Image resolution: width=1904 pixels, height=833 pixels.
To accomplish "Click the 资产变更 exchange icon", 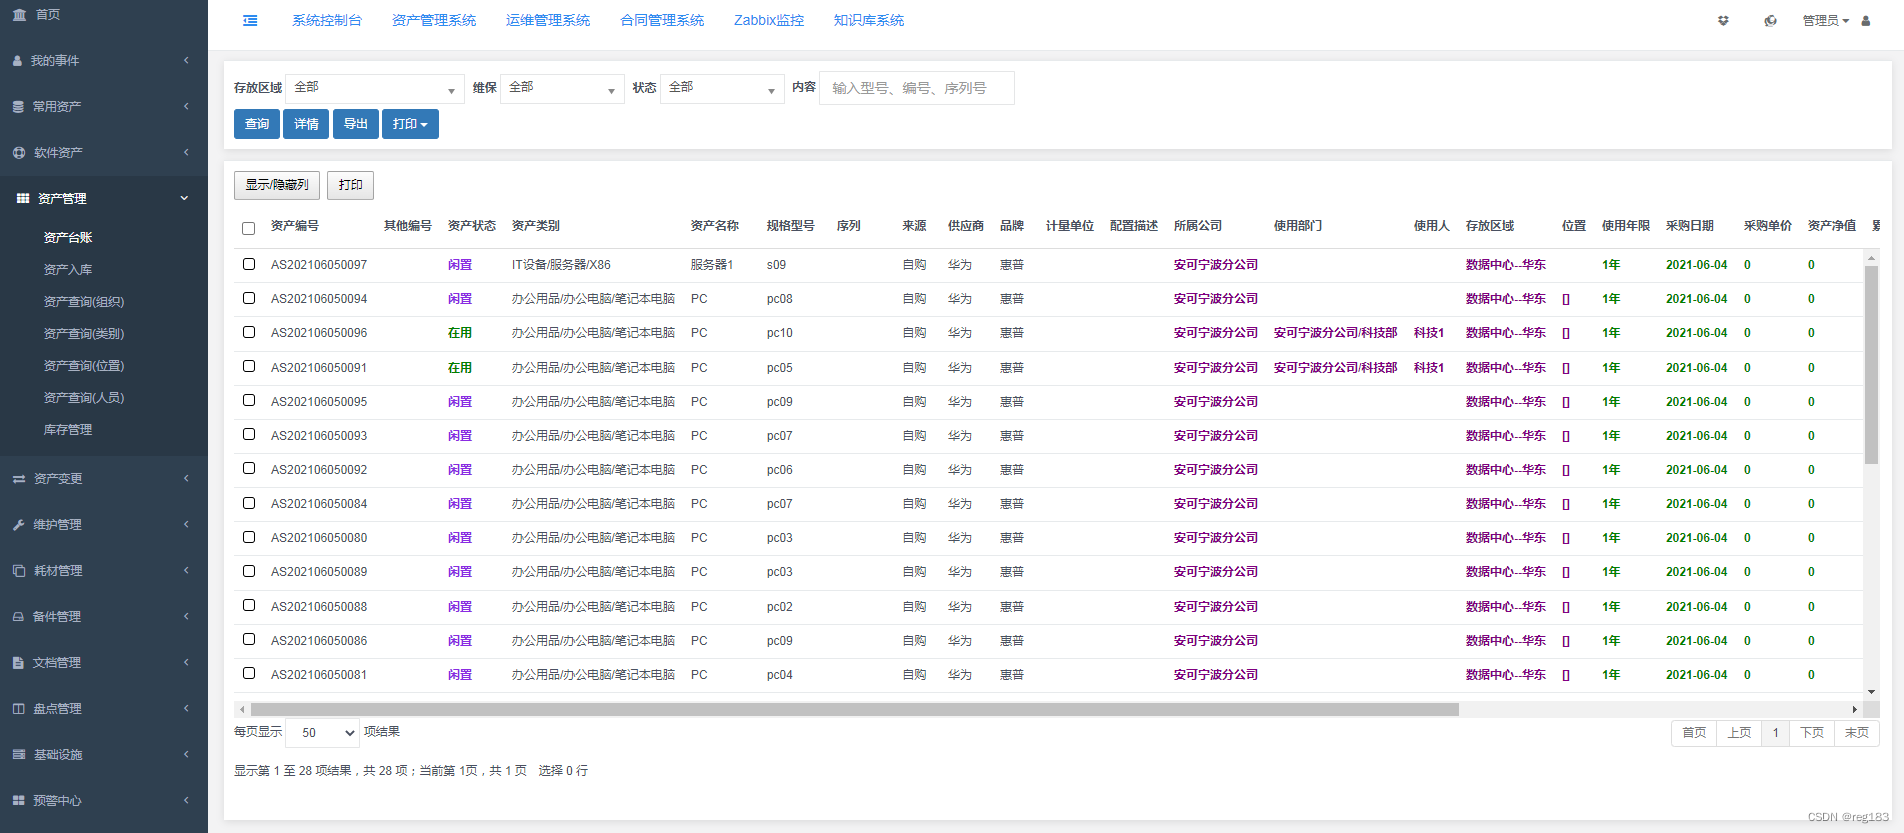I will click(x=19, y=479).
